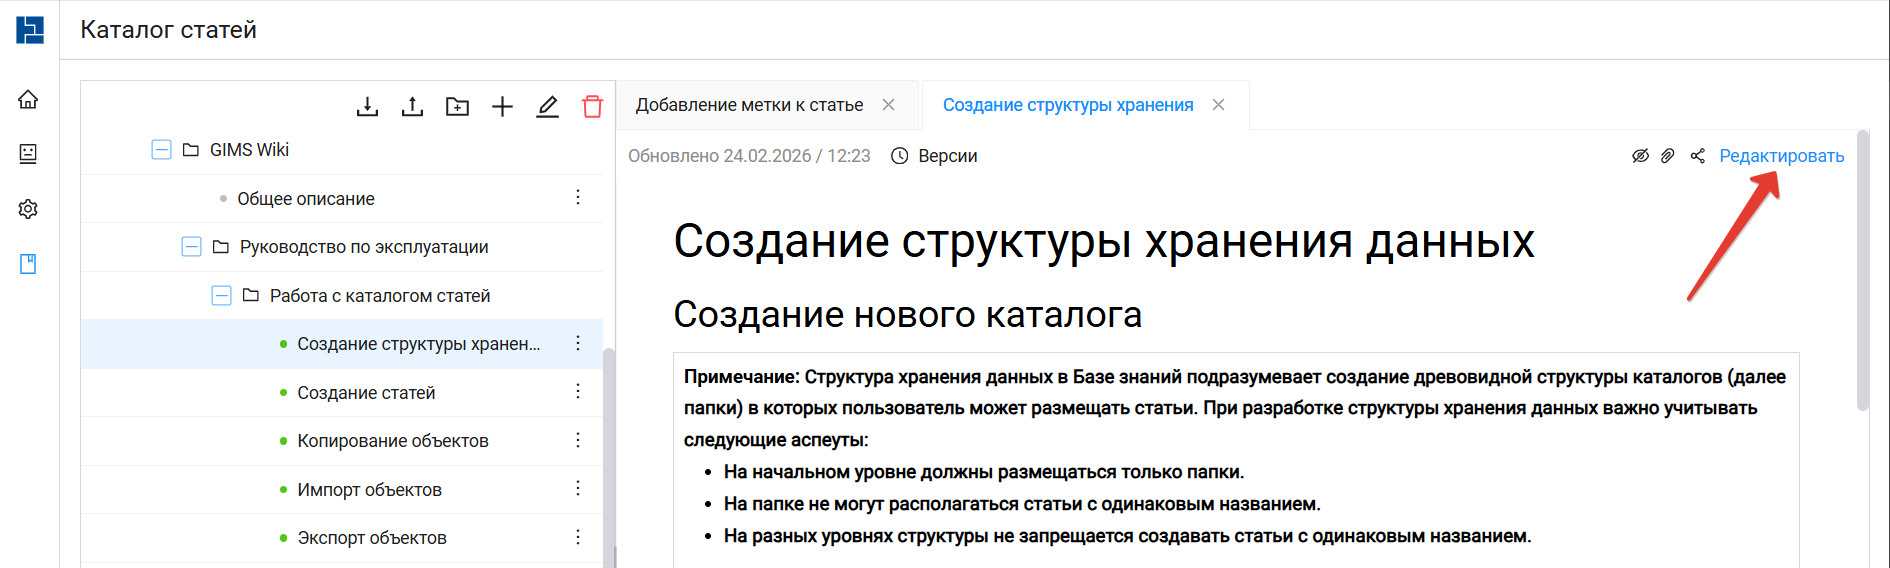The image size is (1890, 568).
Task: Delete selected item with red trash icon
Action: click(592, 106)
